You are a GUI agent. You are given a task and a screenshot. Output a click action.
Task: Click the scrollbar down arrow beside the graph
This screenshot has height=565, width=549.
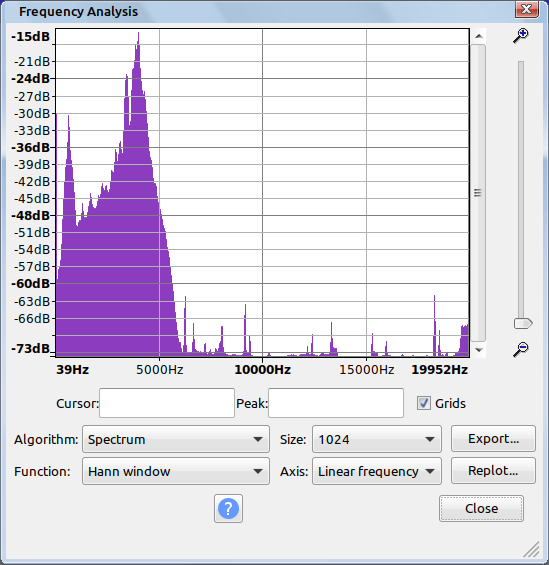pyautogui.click(x=478, y=350)
